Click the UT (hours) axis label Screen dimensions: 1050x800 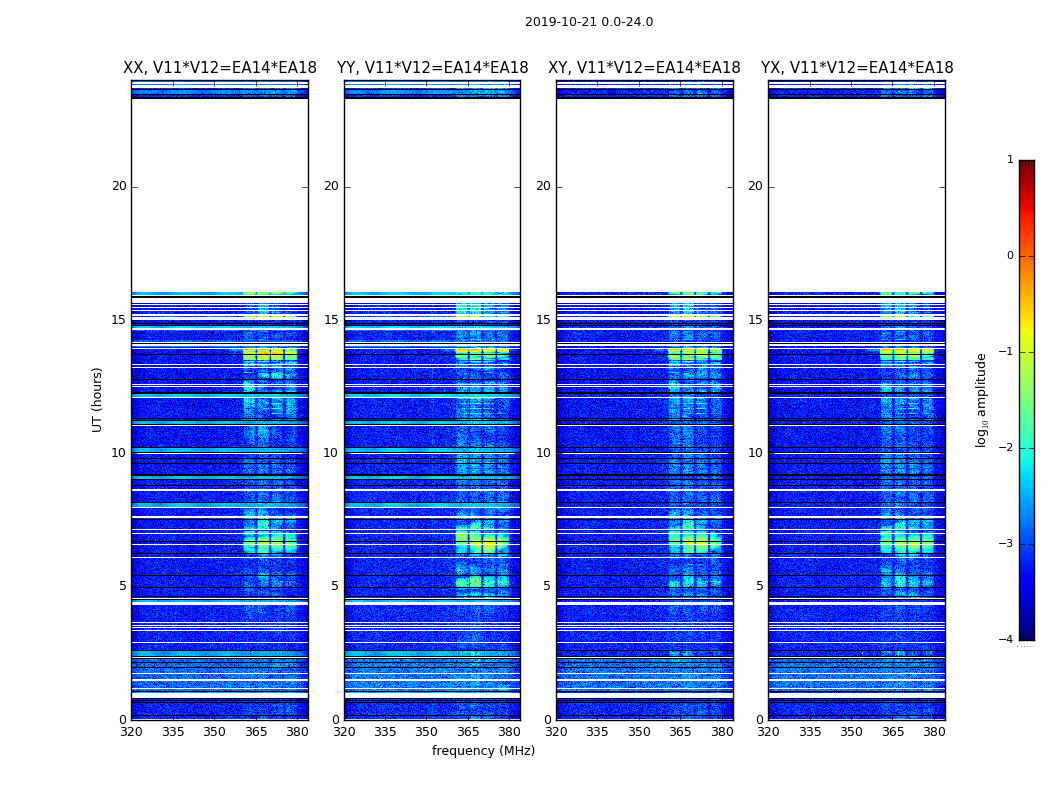[97, 400]
